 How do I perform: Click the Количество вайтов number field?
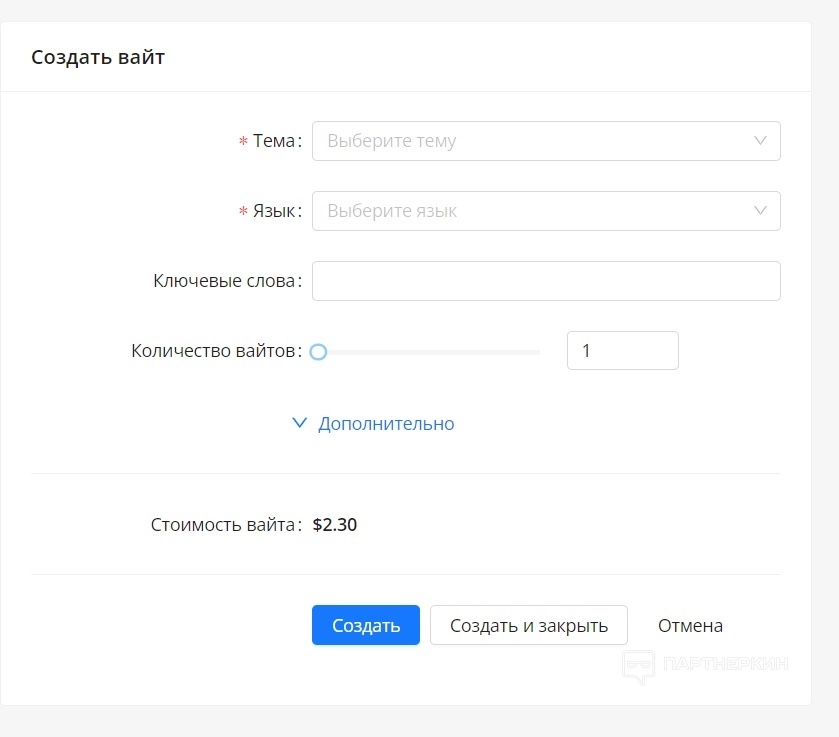[622, 351]
